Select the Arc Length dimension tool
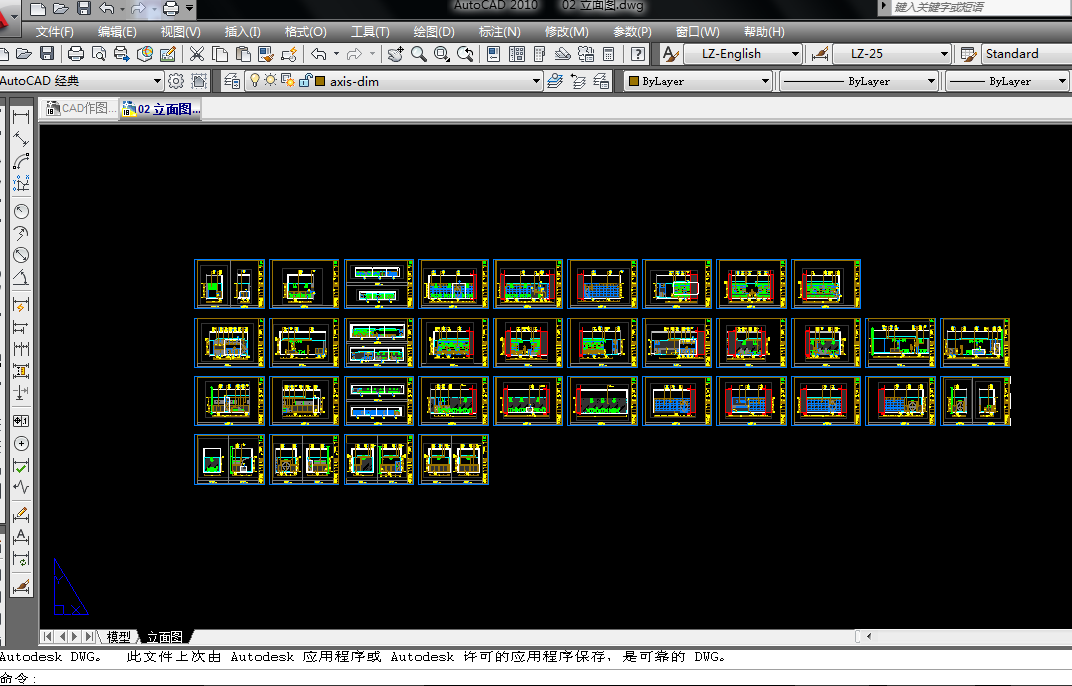This screenshot has height=686, width=1072. [21, 161]
